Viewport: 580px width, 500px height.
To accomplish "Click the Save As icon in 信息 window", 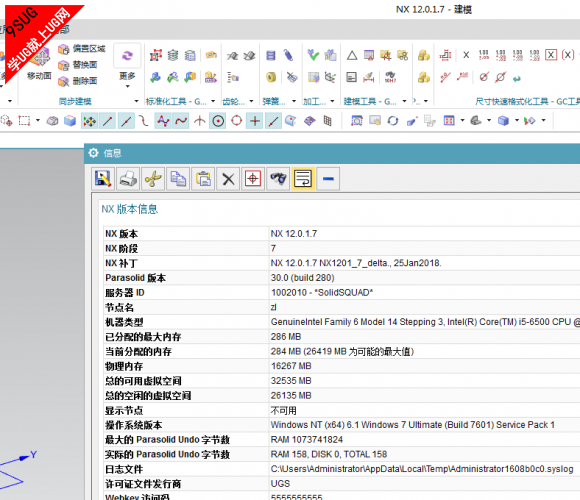I will click(103, 179).
